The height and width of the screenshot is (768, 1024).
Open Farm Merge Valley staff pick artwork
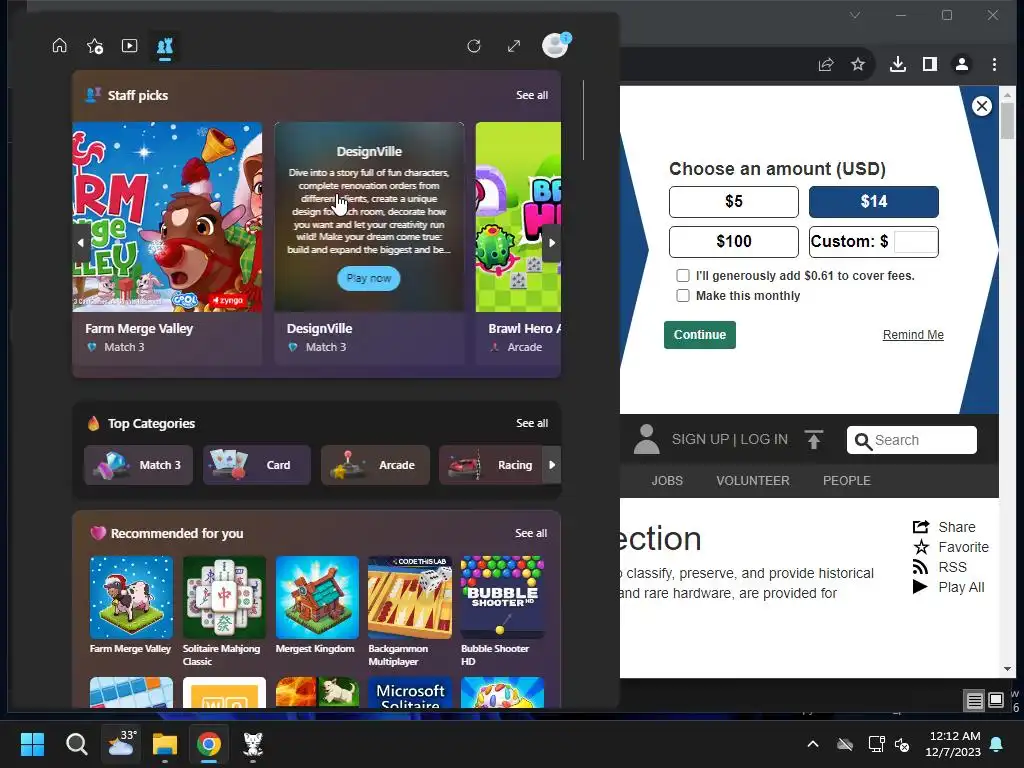pyautogui.click(x=167, y=217)
